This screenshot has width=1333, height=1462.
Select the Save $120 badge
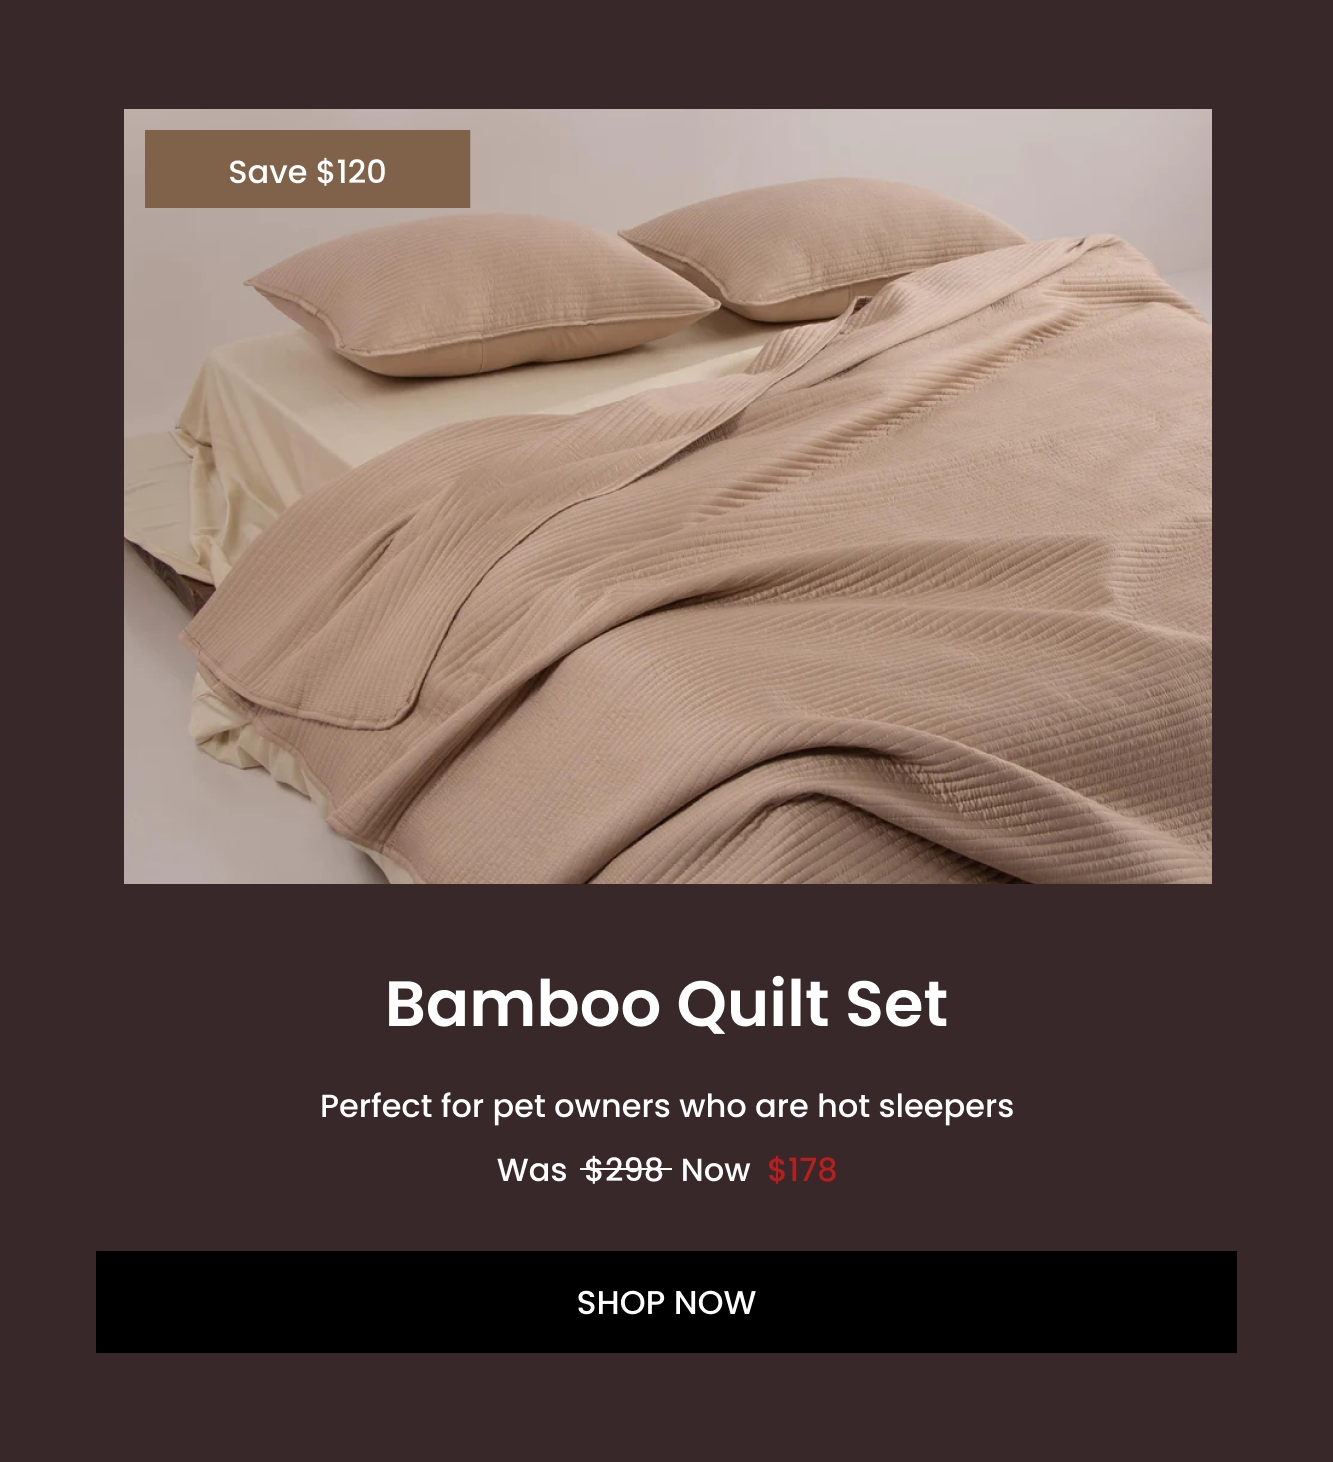[x=307, y=169]
